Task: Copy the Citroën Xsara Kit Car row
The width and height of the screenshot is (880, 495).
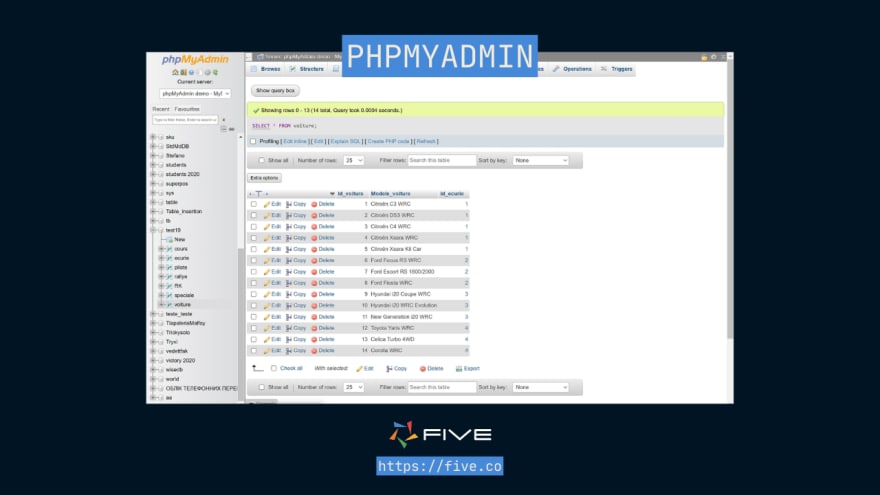Action: coord(296,249)
